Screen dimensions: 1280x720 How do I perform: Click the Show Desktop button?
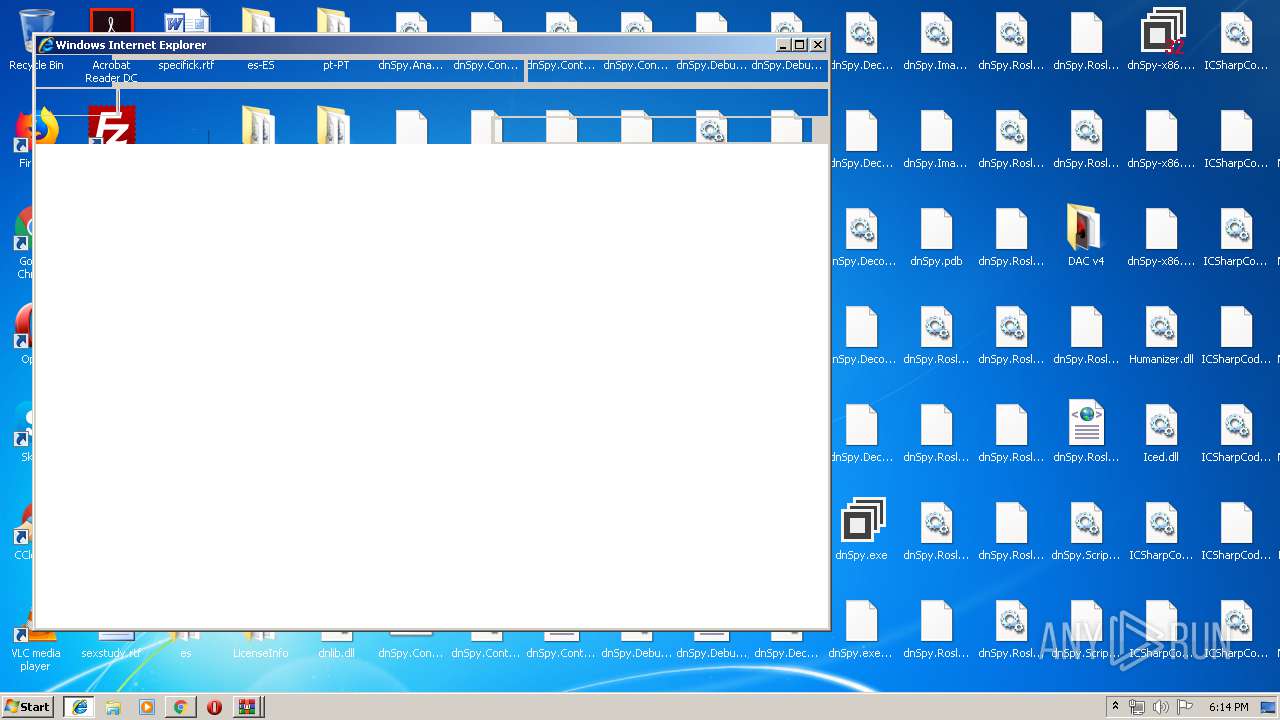[1268, 707]
